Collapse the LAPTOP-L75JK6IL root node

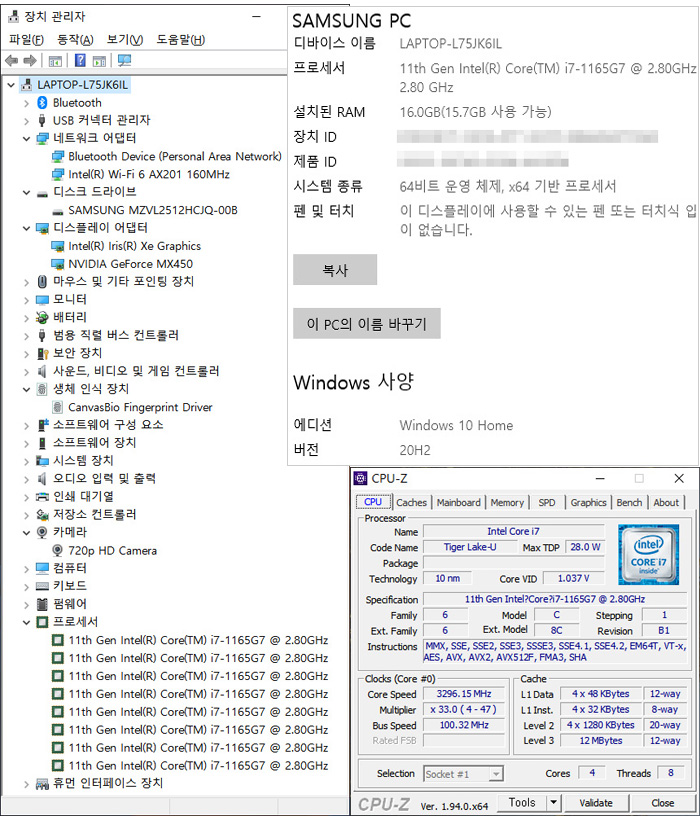click(x=11, y=85)
